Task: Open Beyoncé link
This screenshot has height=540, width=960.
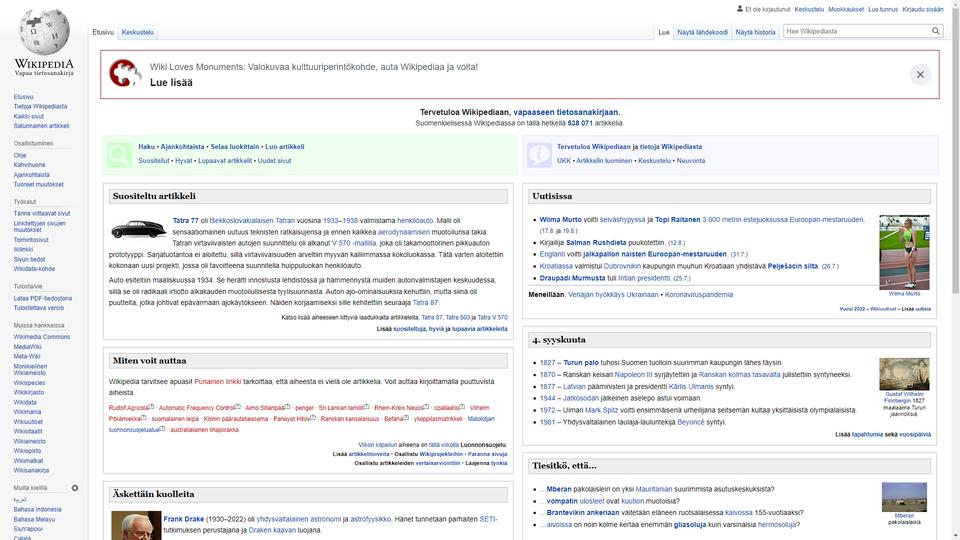Action: point(691,422)
